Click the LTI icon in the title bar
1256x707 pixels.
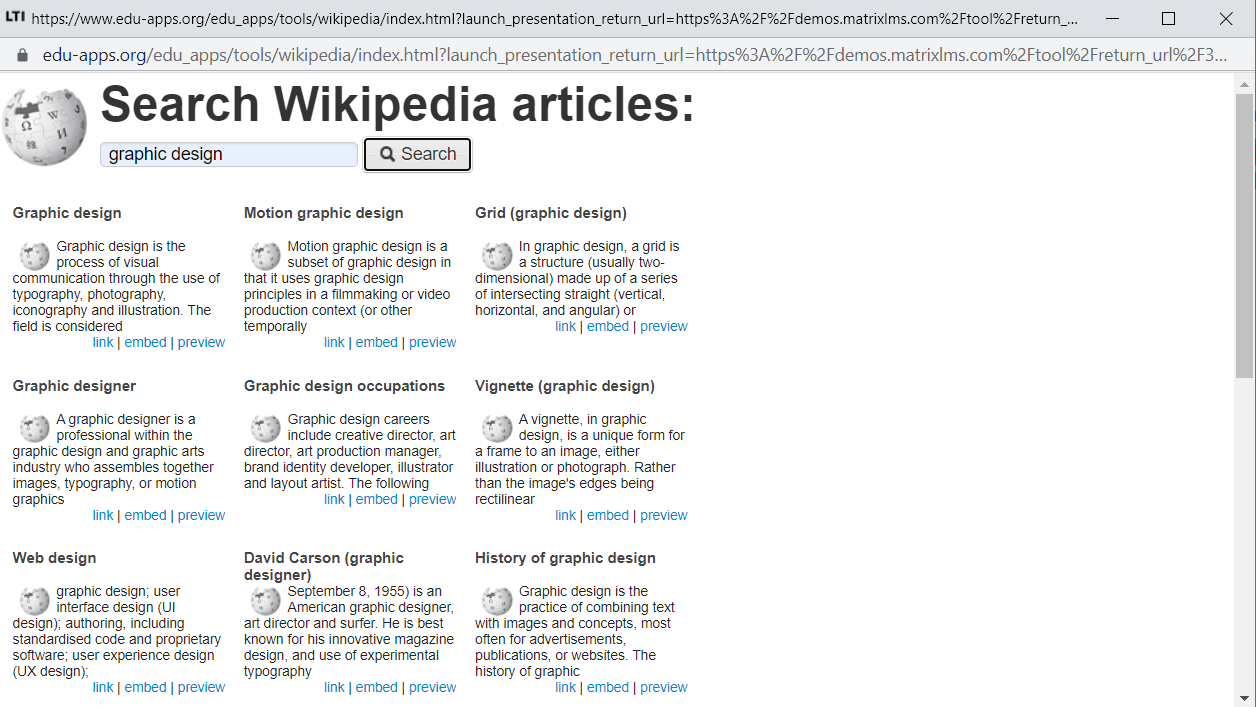click(15, 17)
